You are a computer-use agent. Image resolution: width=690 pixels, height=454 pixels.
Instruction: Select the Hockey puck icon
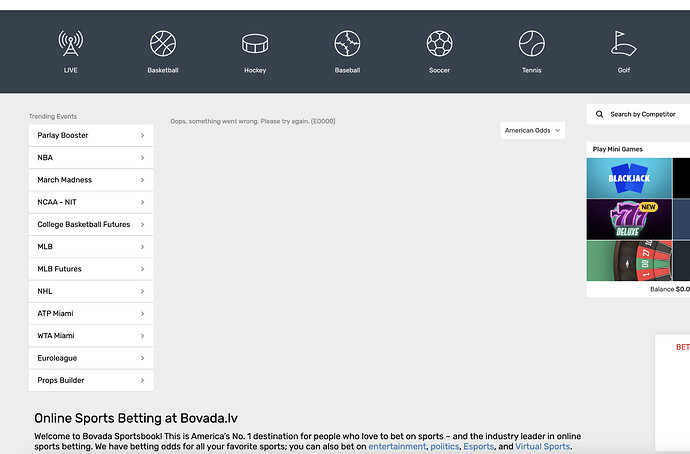[x=255, y=44]
